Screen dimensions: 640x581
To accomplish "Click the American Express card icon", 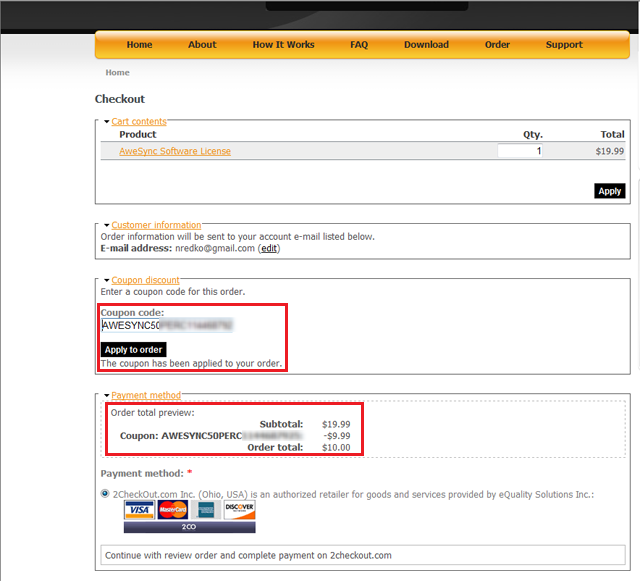I will (x=206, y=511).
